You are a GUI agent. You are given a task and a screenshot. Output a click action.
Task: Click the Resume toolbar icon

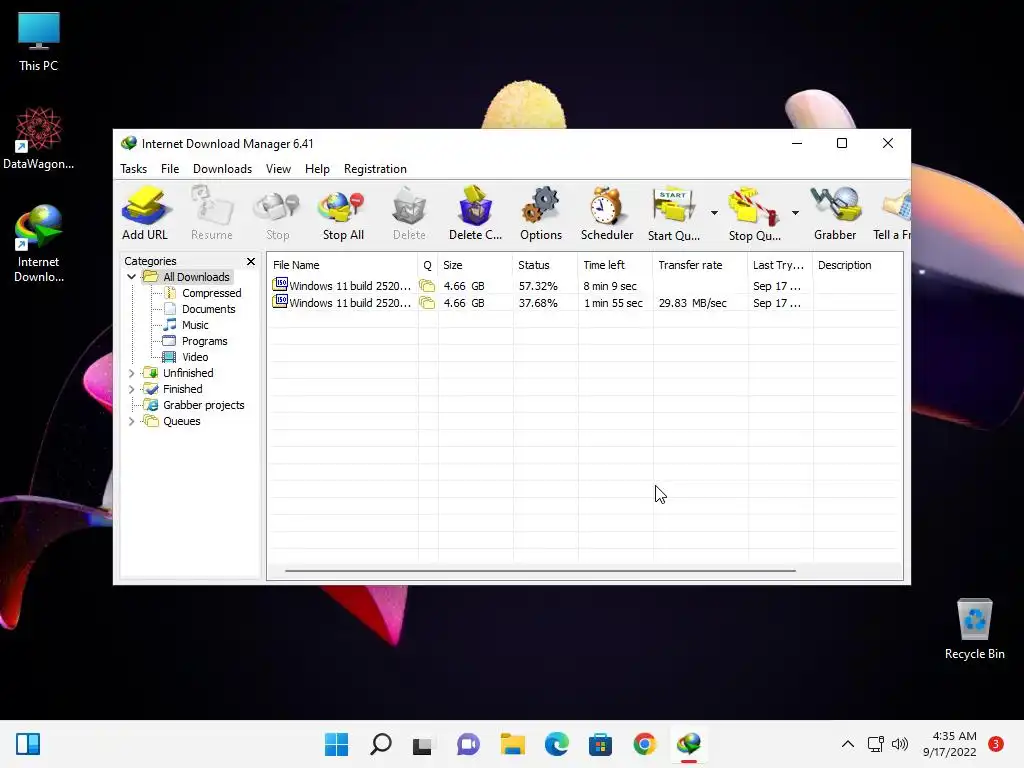(212, 214)
